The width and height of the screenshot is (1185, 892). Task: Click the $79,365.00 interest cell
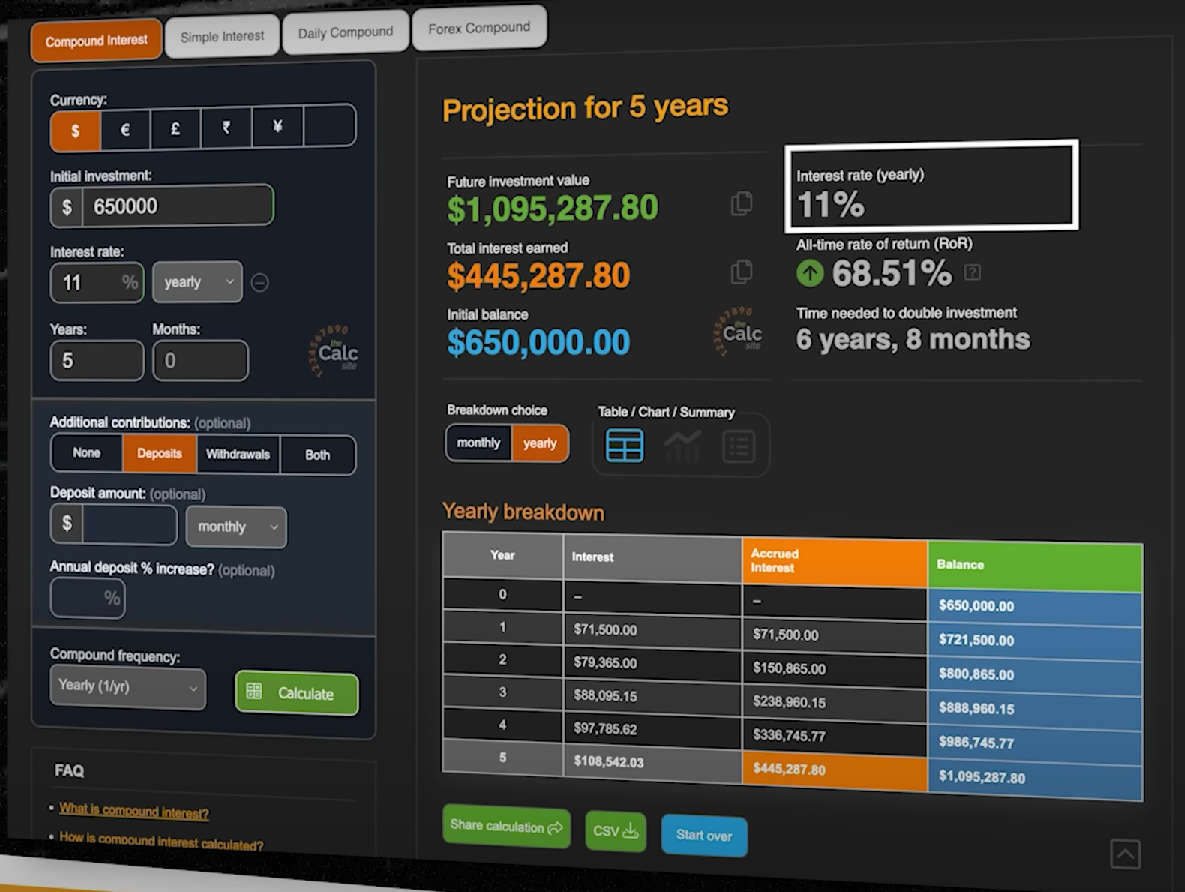[x=652, y=663]
